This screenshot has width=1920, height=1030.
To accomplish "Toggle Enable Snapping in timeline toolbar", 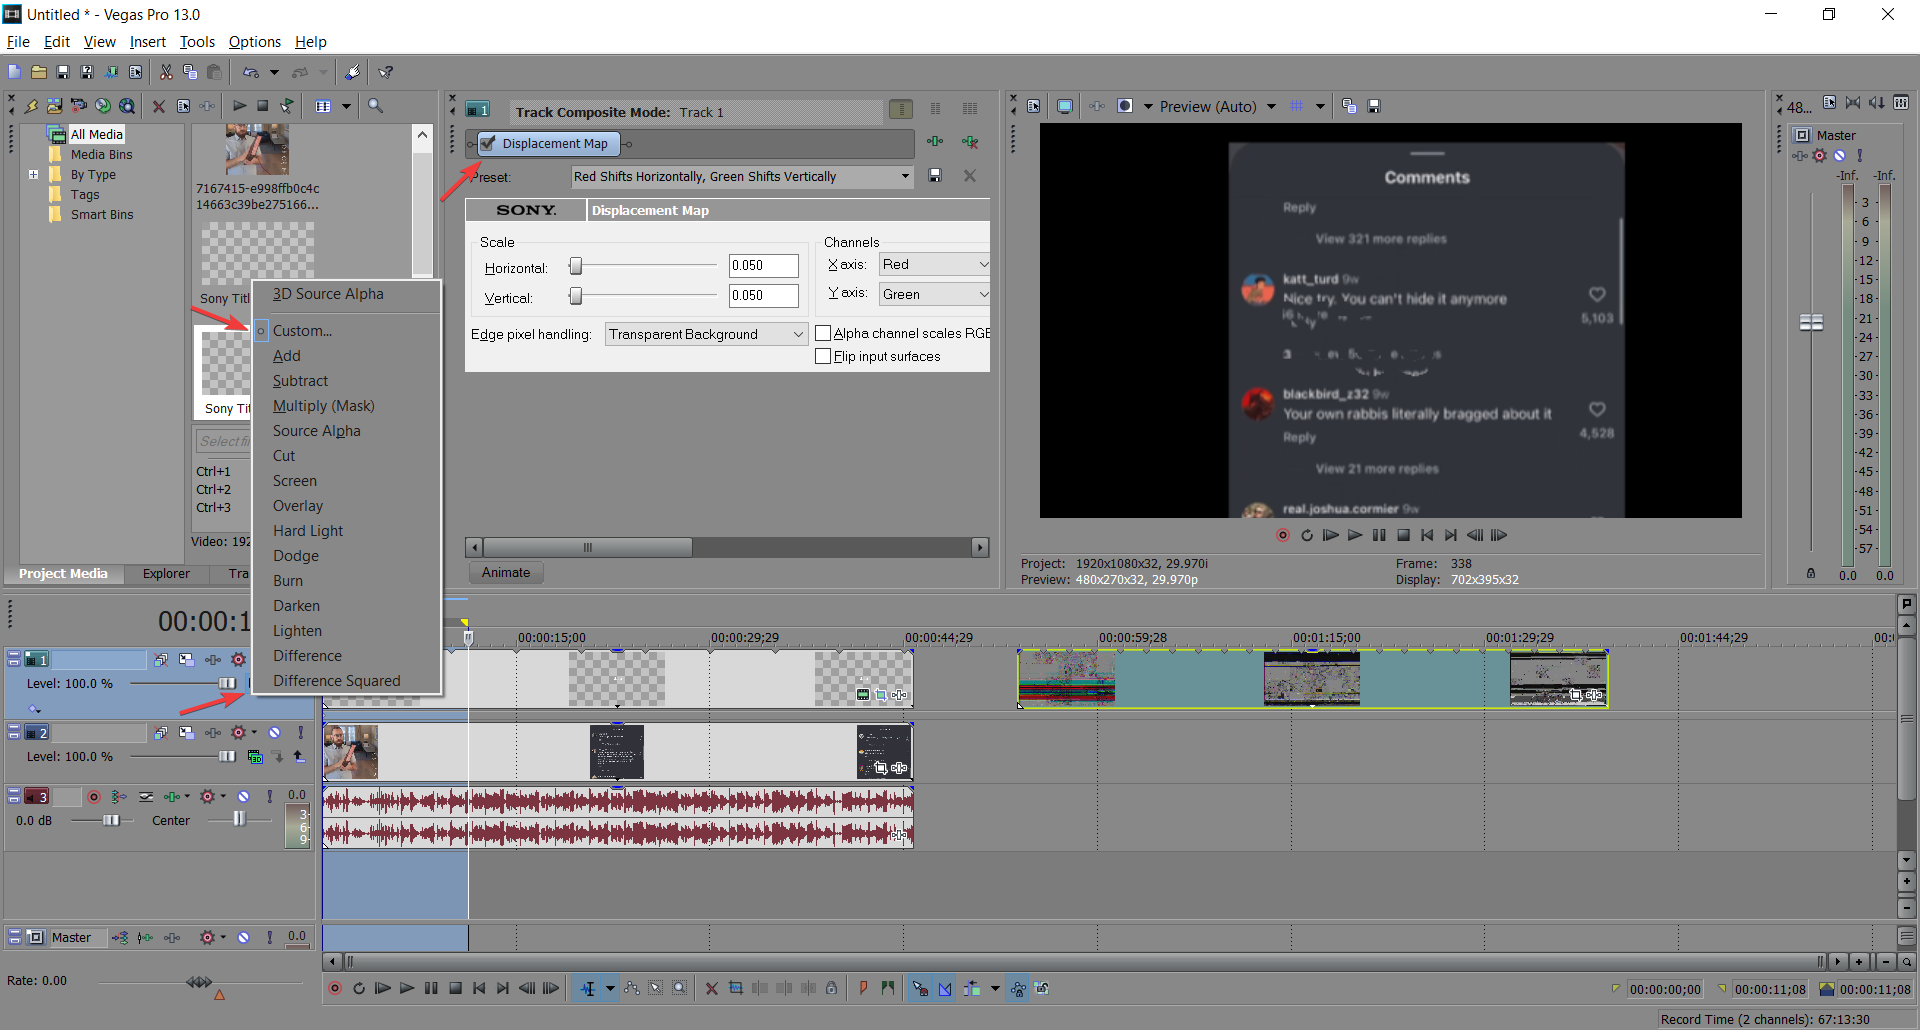I will click(x=920, y=989).
